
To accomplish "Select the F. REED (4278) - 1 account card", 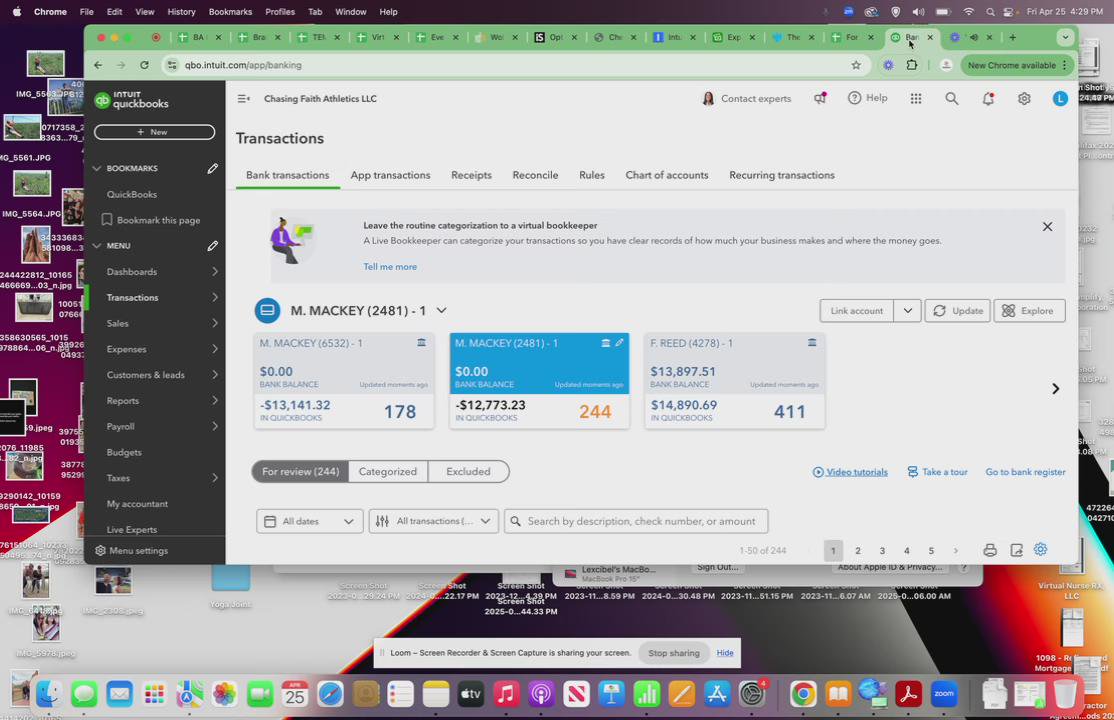I will (734, 381).
